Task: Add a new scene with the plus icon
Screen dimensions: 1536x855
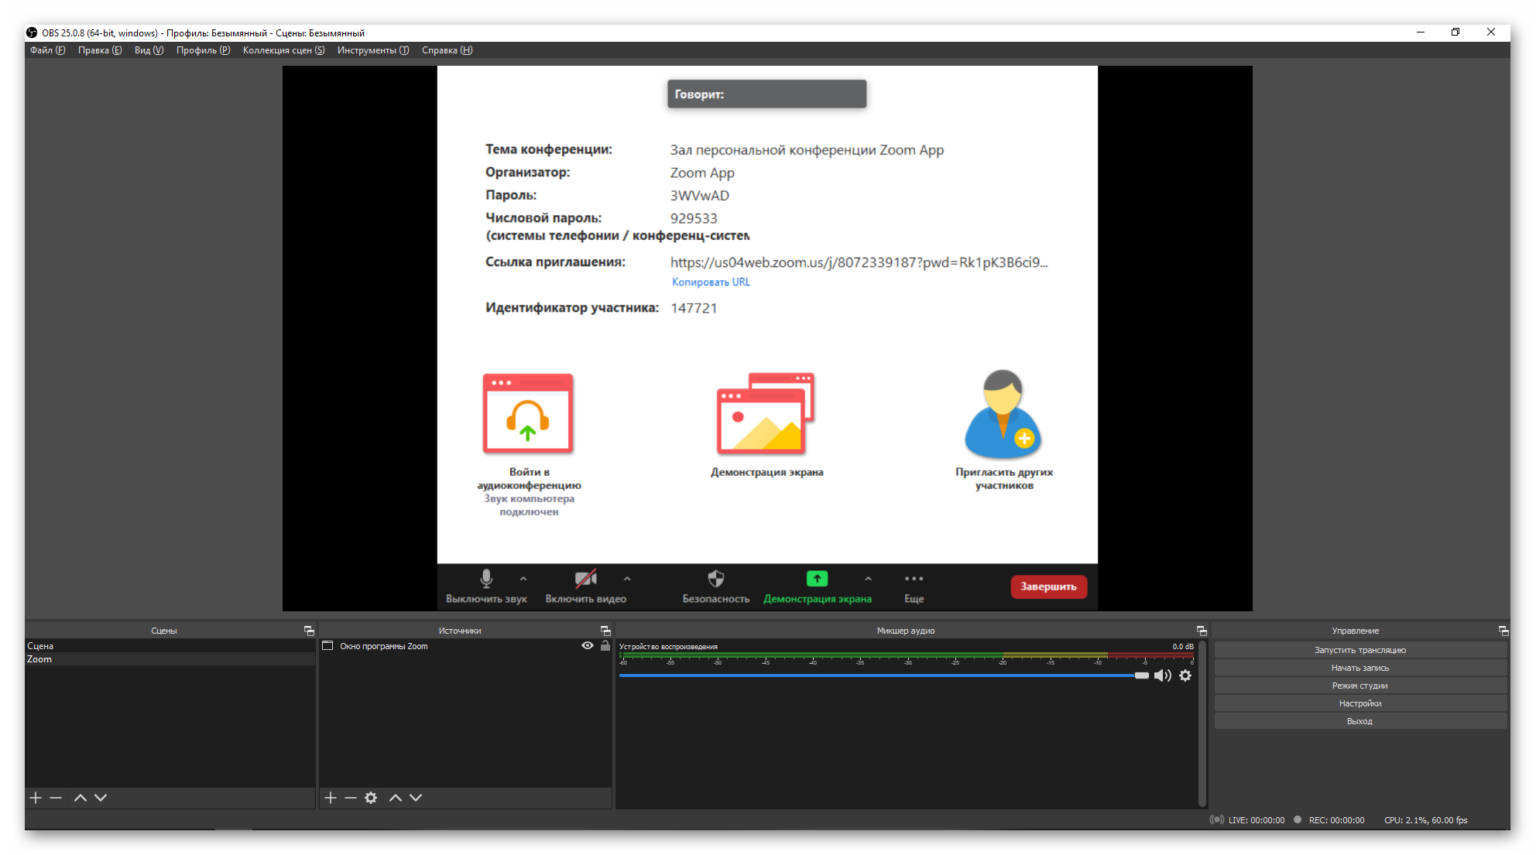Action: 36,798
